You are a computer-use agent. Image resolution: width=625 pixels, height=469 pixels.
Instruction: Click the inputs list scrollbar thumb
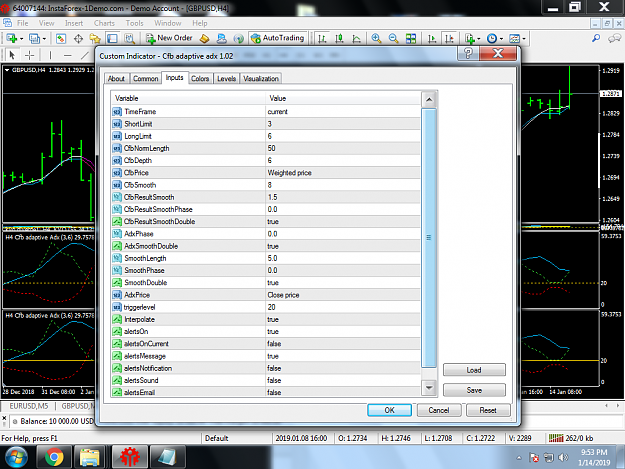(x=429, y=237)
